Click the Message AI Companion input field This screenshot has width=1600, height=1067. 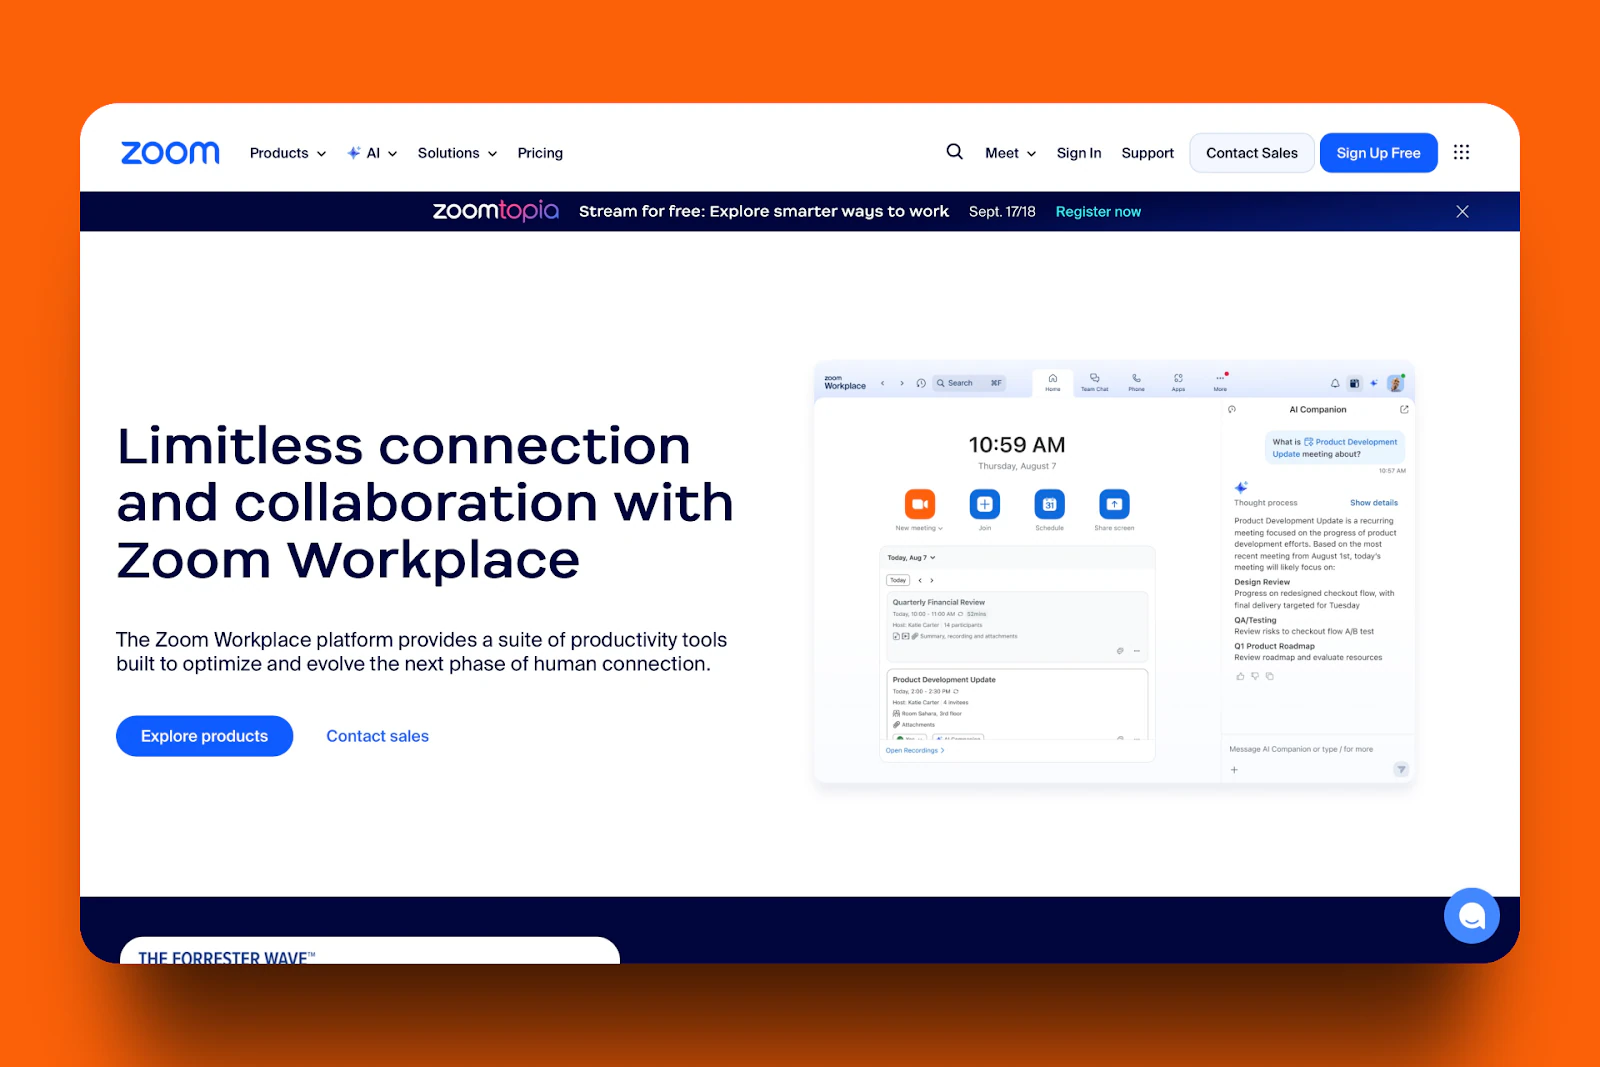point(1301,749)
